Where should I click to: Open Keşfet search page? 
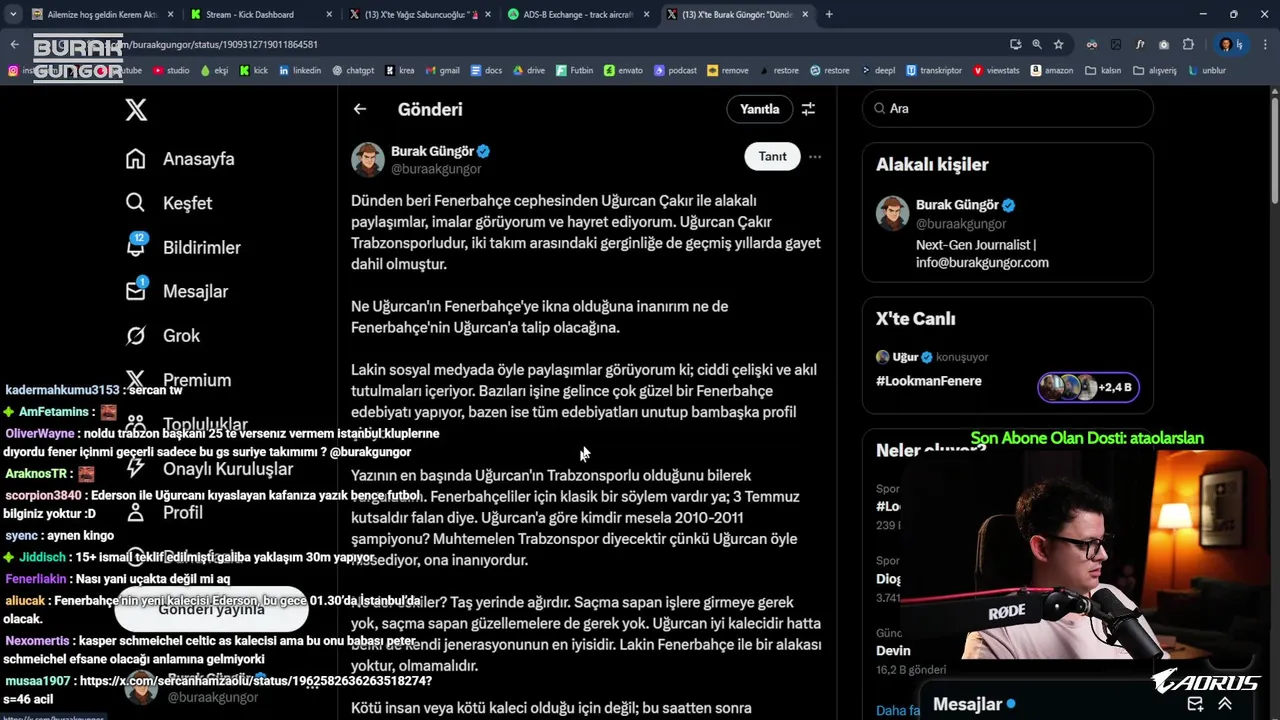[x=169, y=203]
